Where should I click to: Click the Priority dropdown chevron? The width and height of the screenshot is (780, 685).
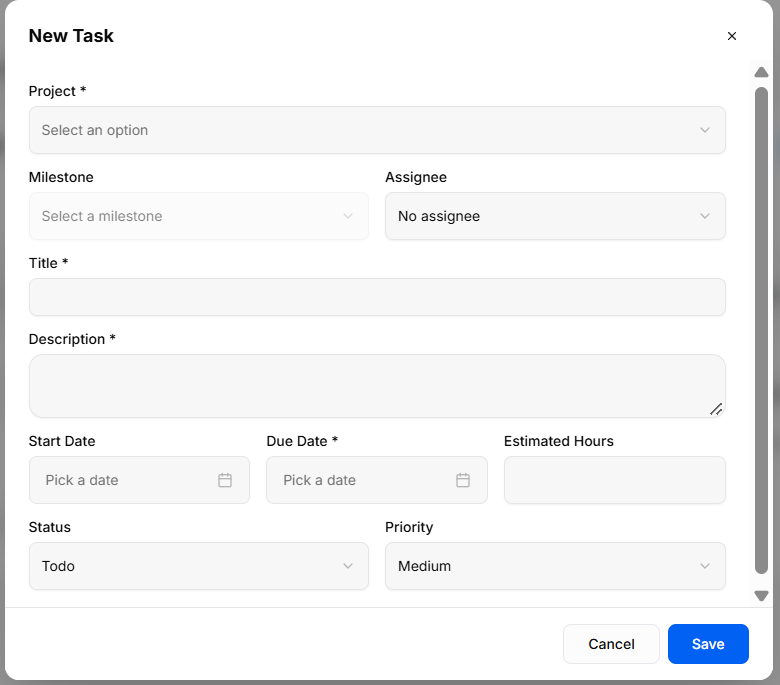(x=704, y=566)
